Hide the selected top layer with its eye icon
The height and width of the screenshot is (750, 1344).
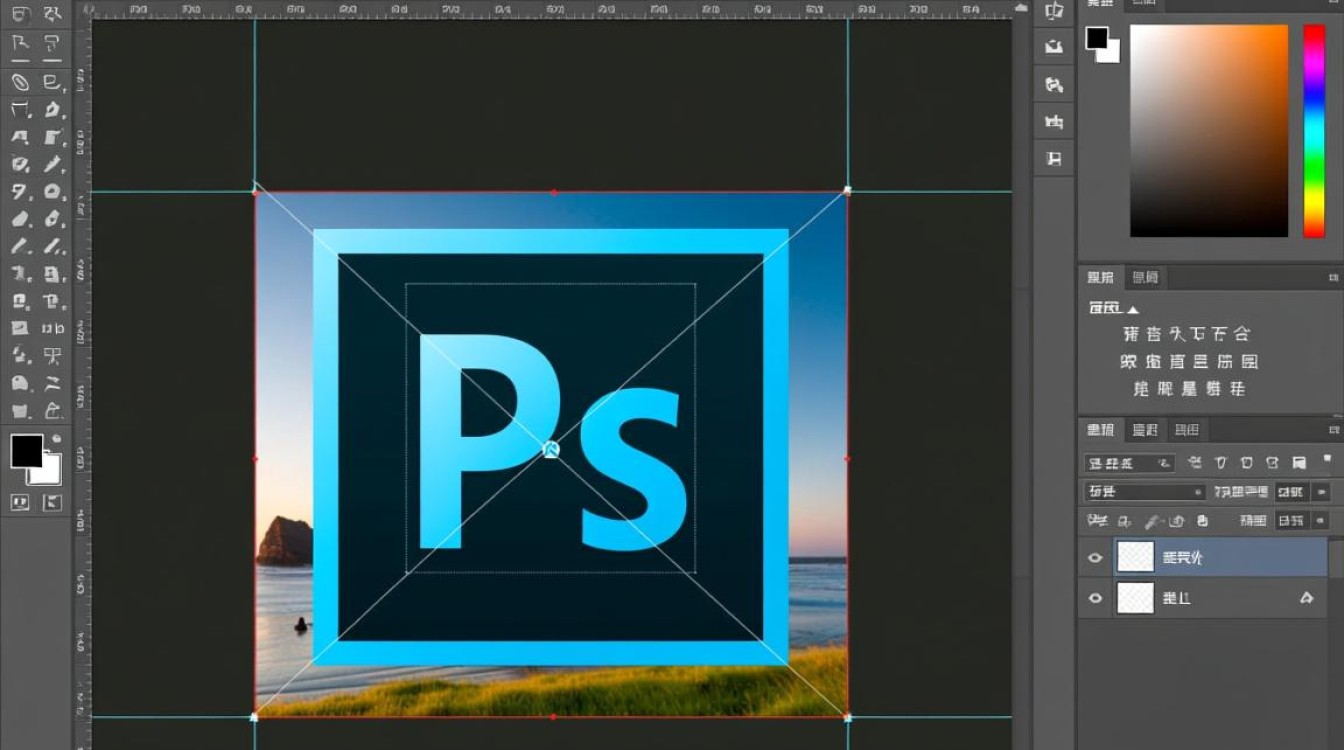[x=1095, y=558]
